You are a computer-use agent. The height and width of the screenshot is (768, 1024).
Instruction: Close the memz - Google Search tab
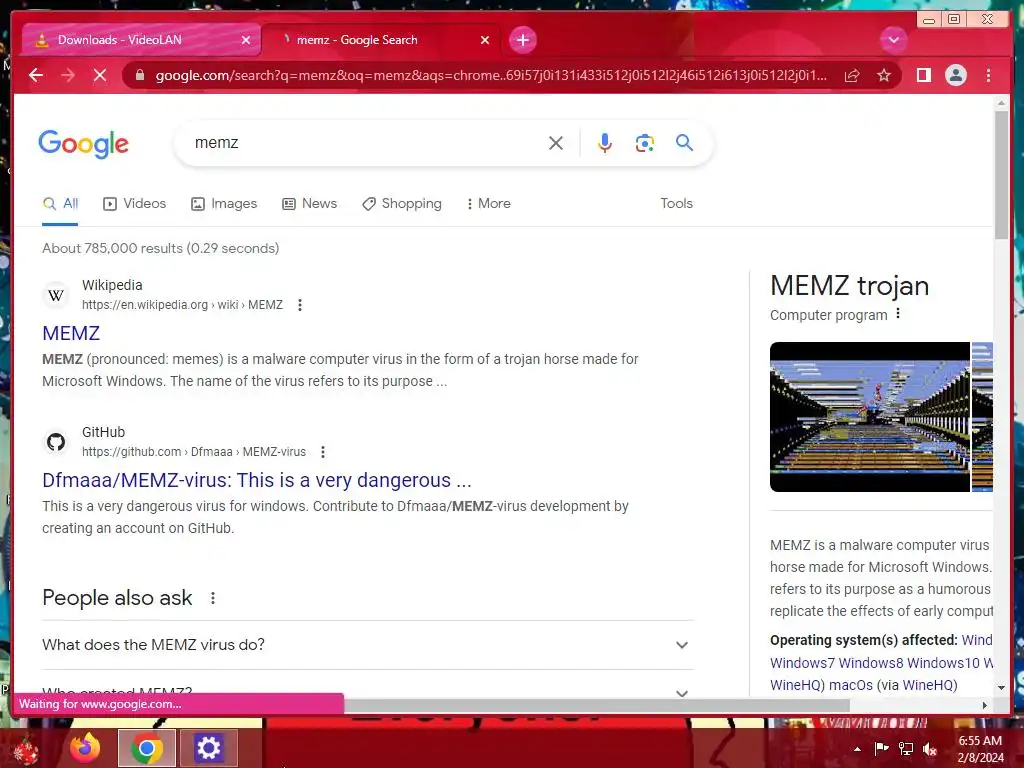click(485, 40)
